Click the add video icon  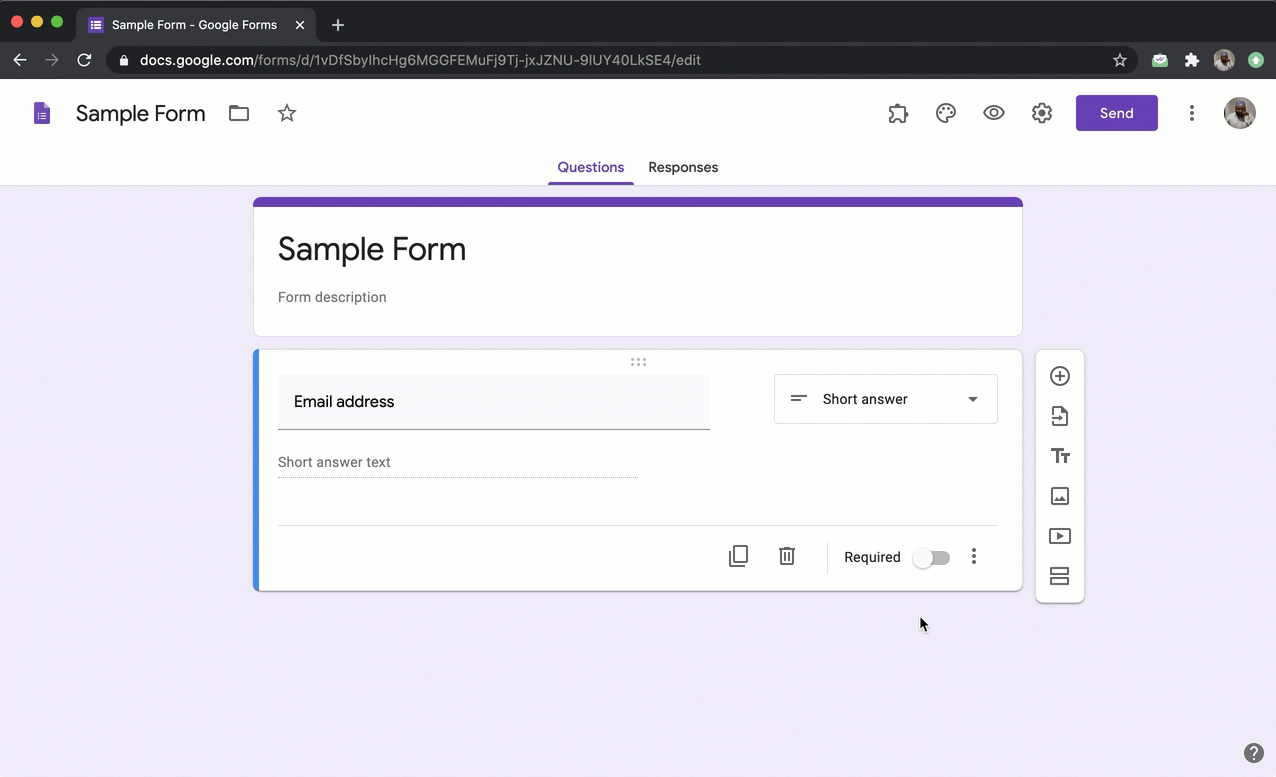(1060, 536)
